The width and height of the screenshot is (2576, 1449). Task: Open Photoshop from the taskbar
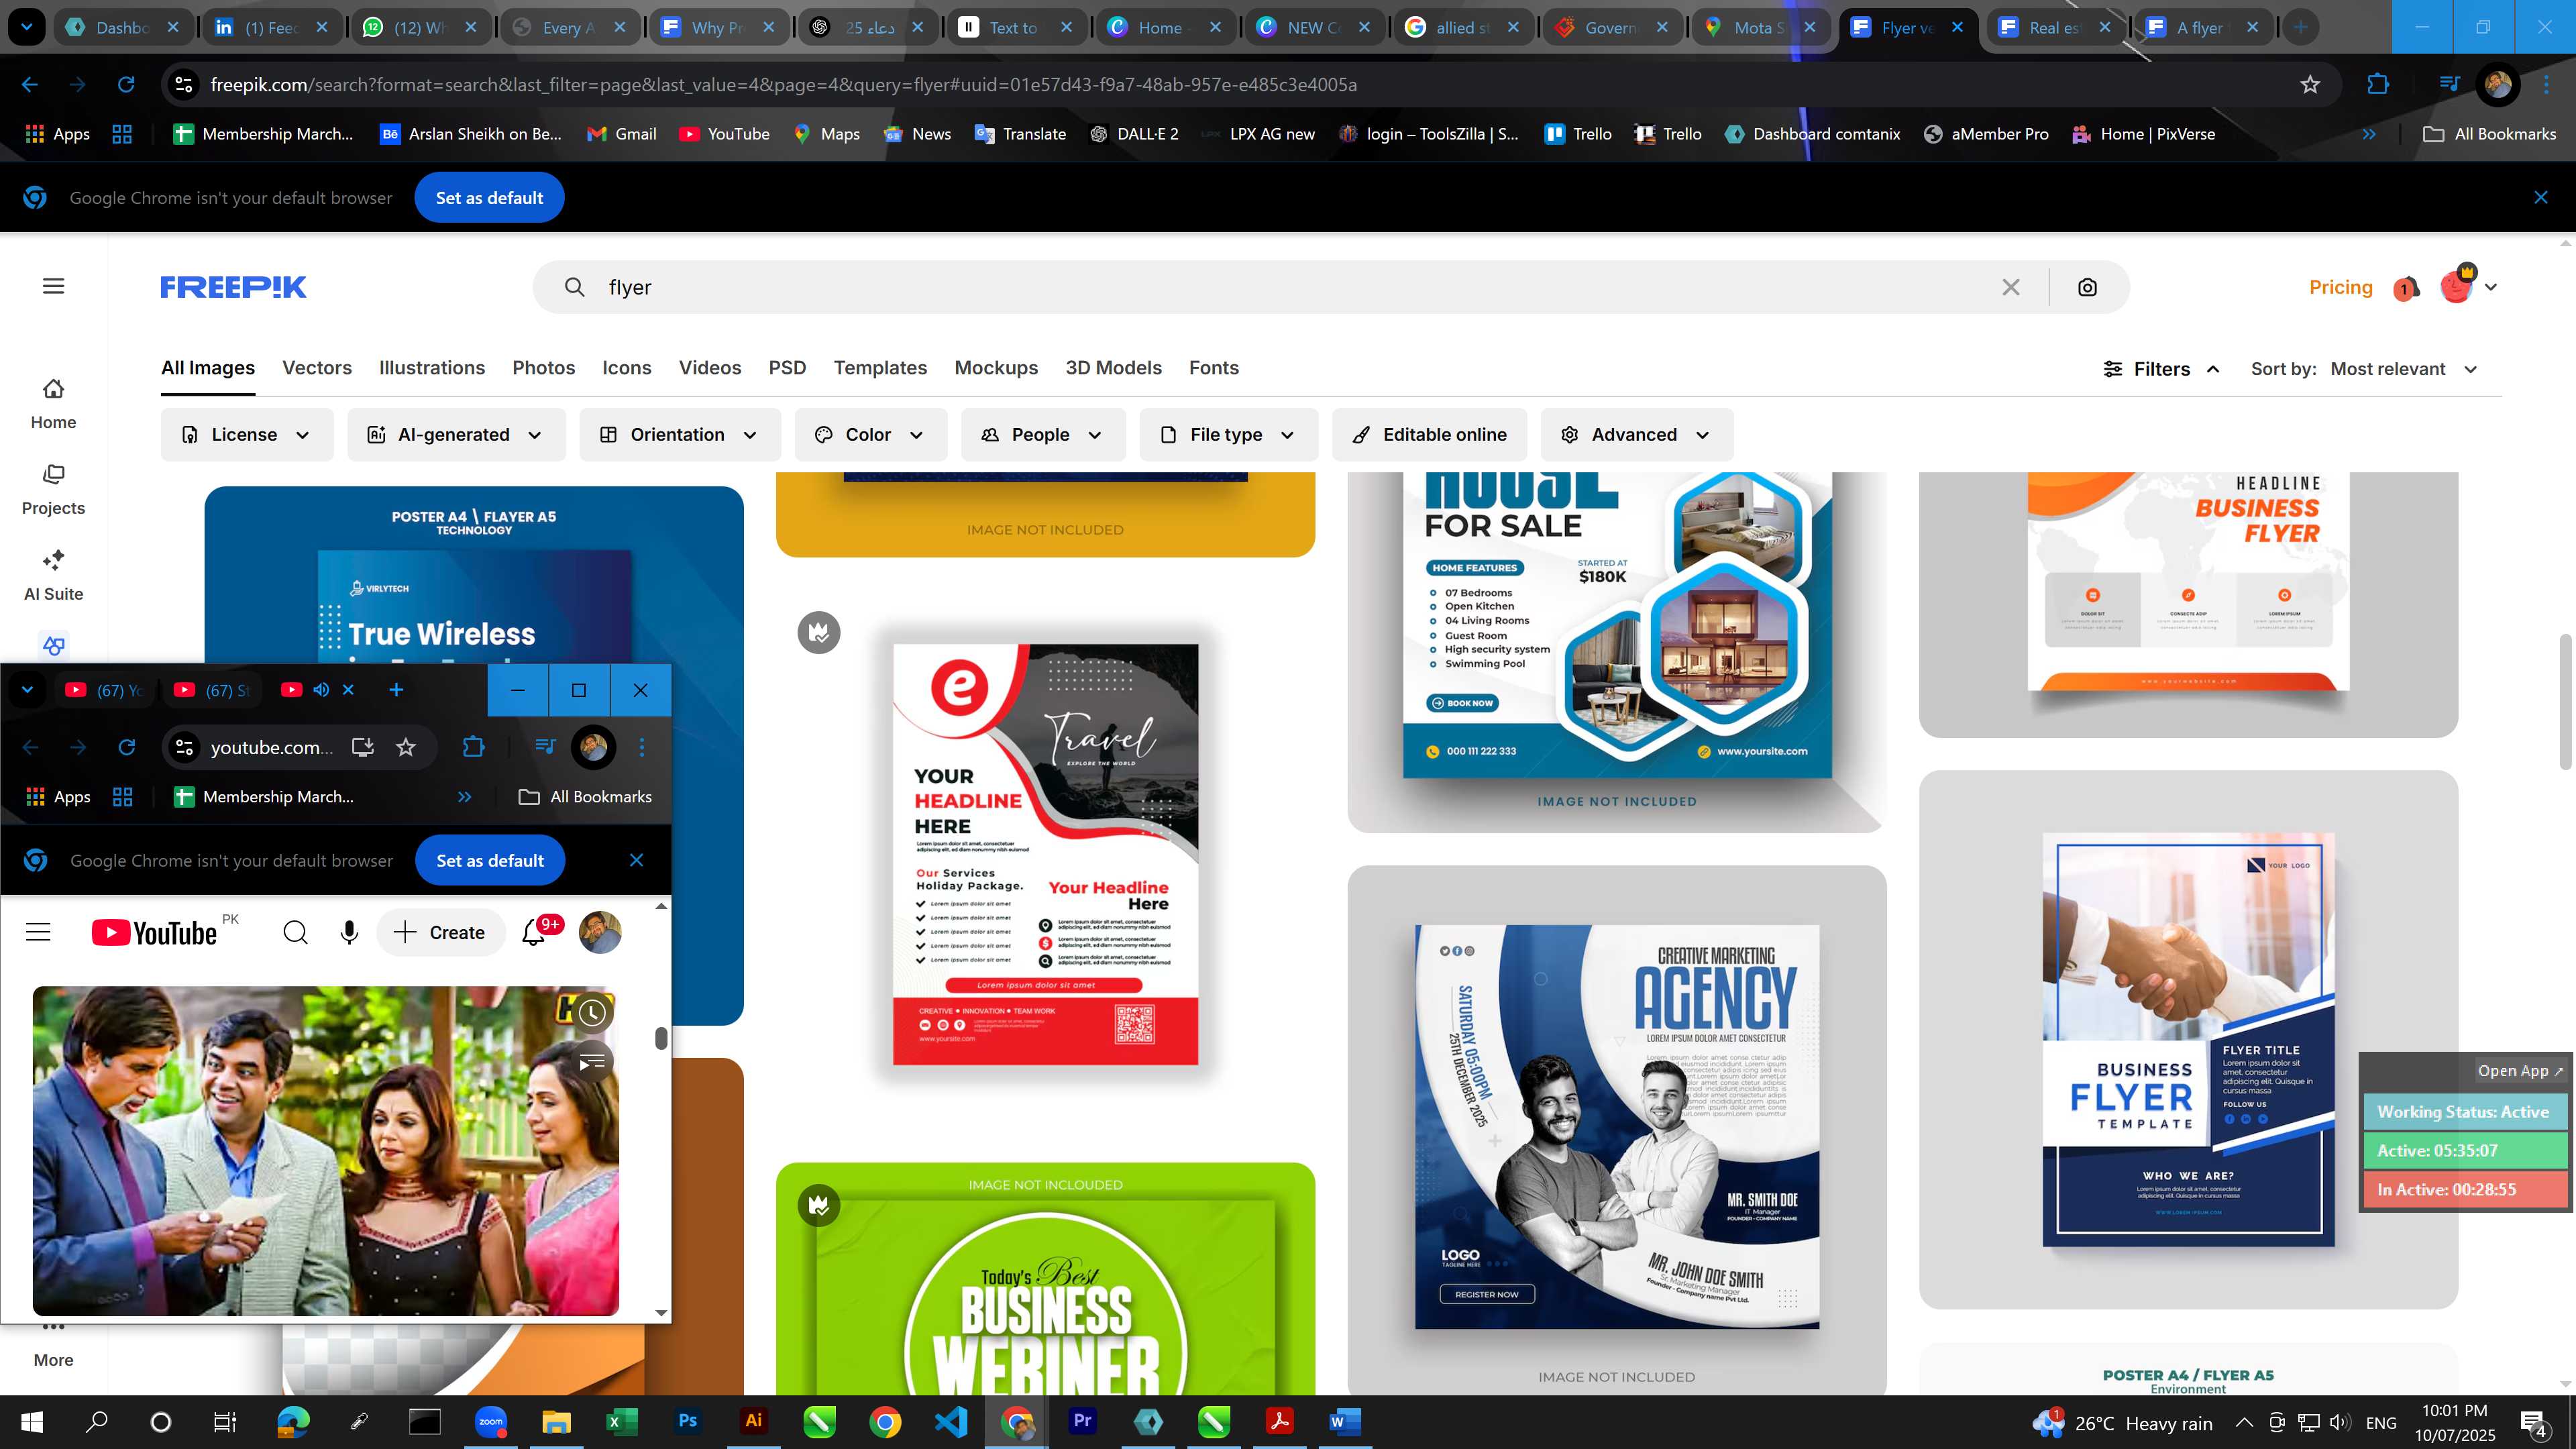[x=687, y=1421]
